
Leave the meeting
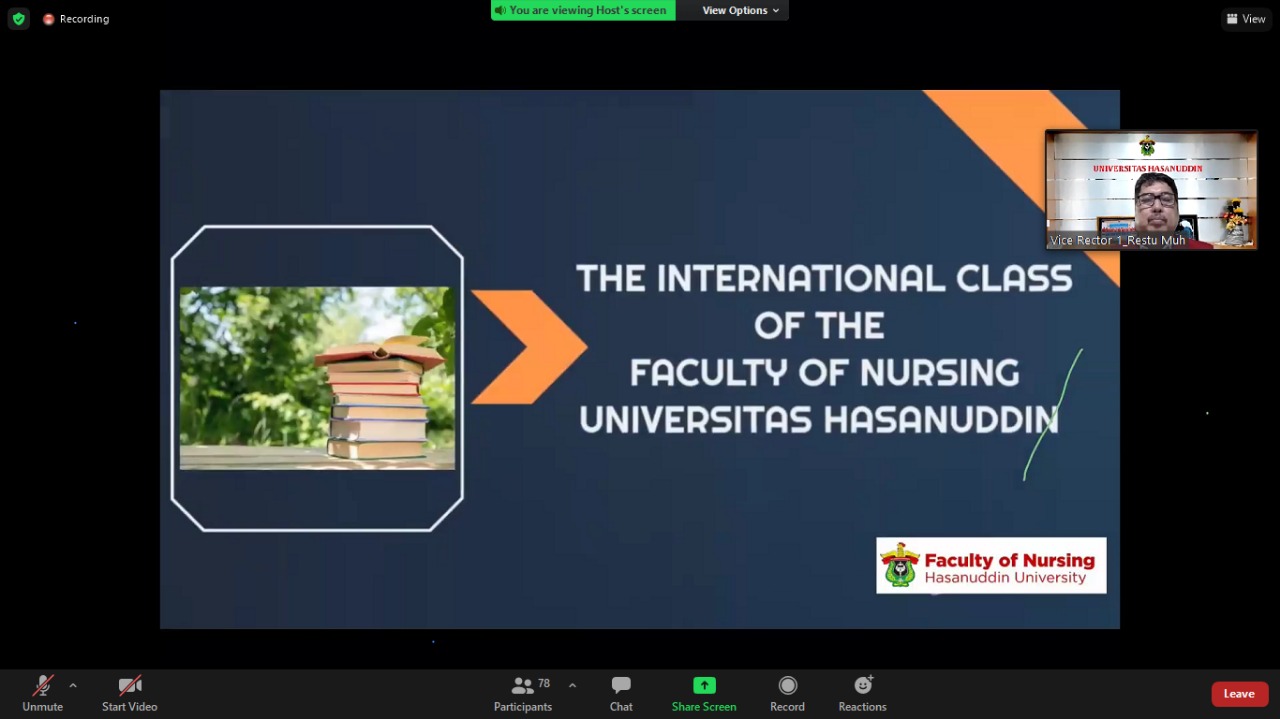coord(1239,693)
